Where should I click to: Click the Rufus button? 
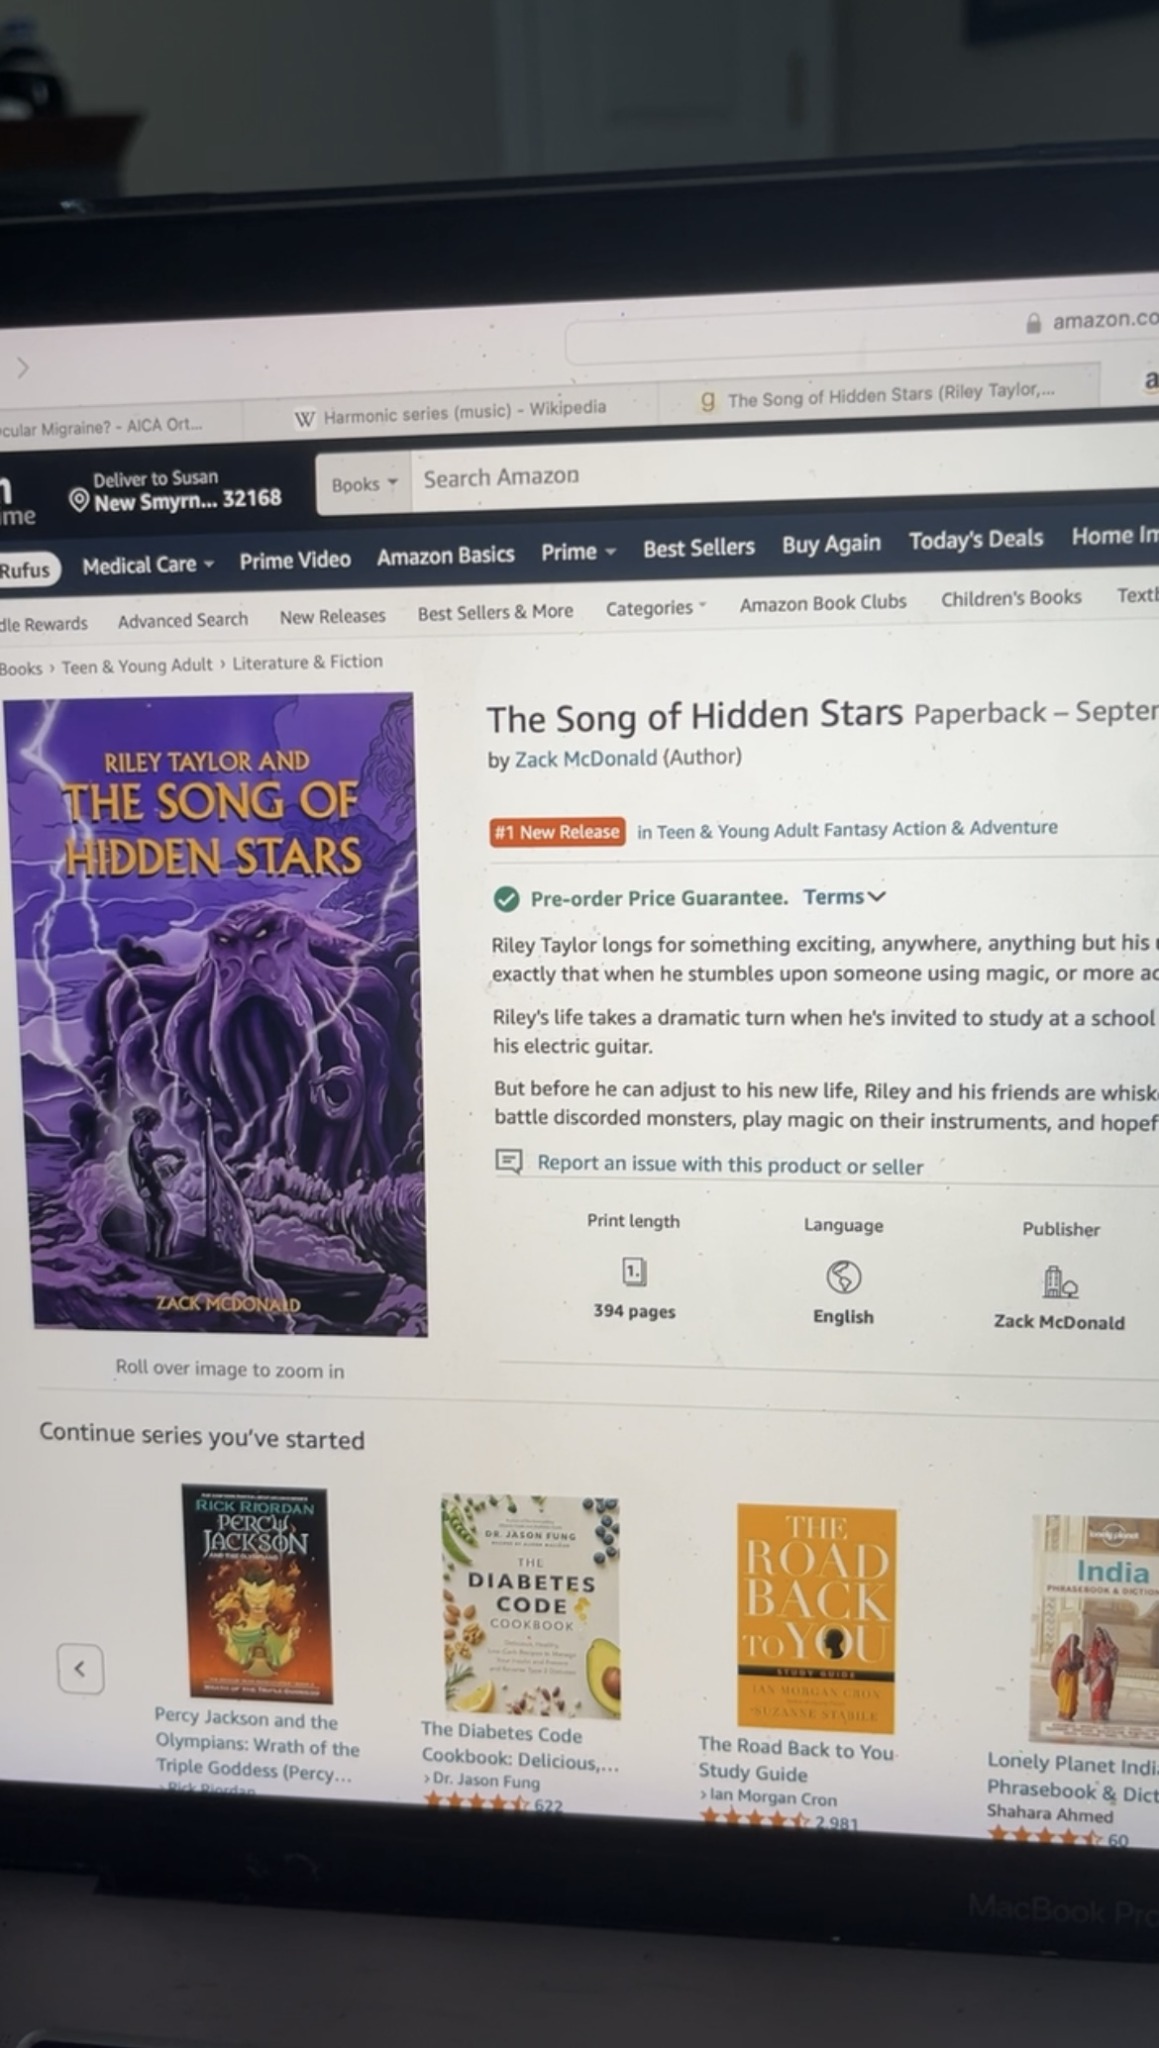pyautogui.click(x=25, y=570)
